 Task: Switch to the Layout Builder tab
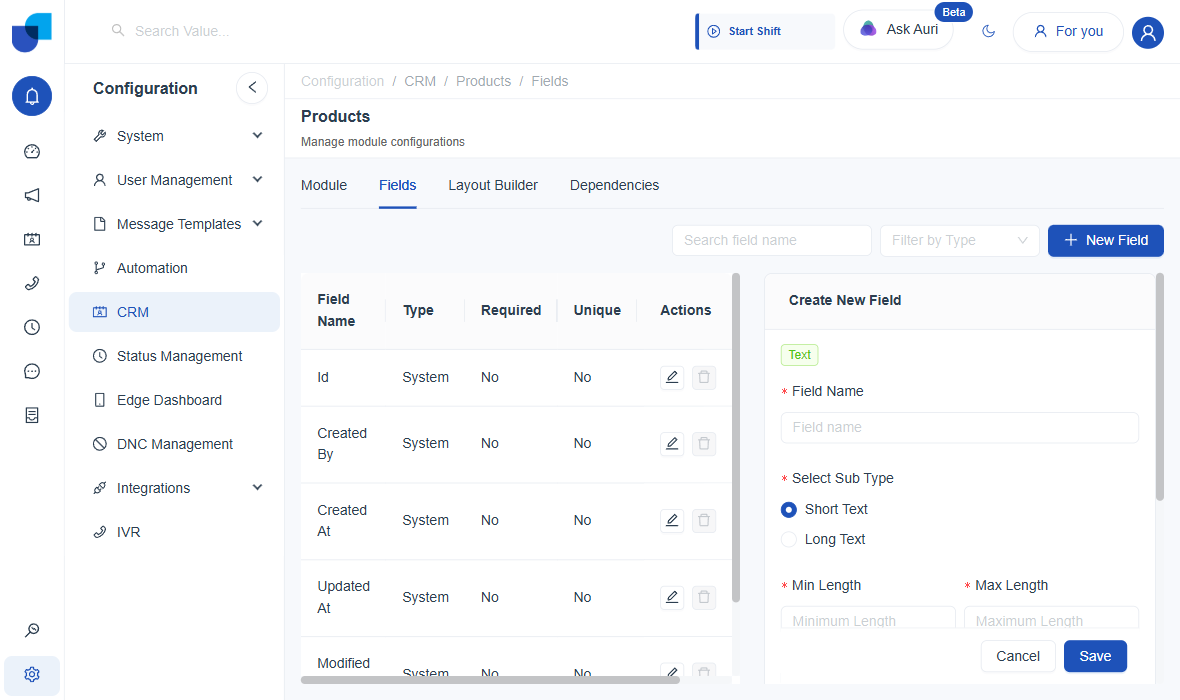tap(493, 186)
